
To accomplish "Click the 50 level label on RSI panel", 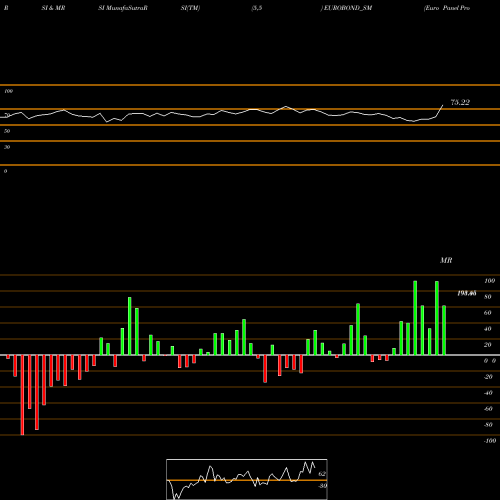I will click(7, 131).
